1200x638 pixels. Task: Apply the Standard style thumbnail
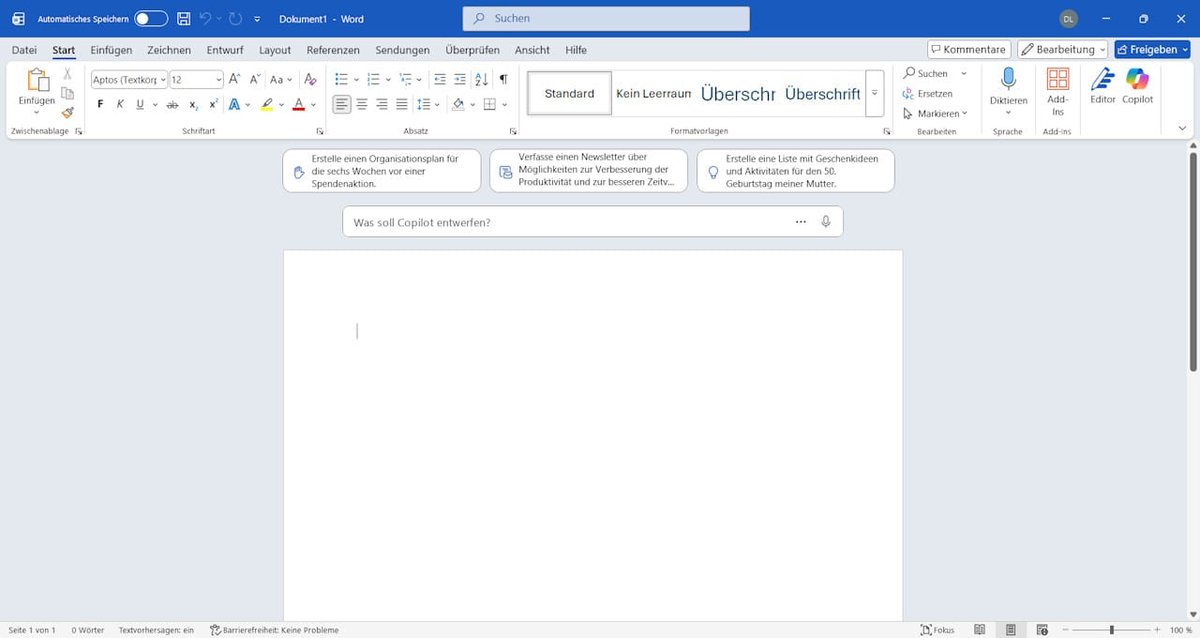point(569,93)
